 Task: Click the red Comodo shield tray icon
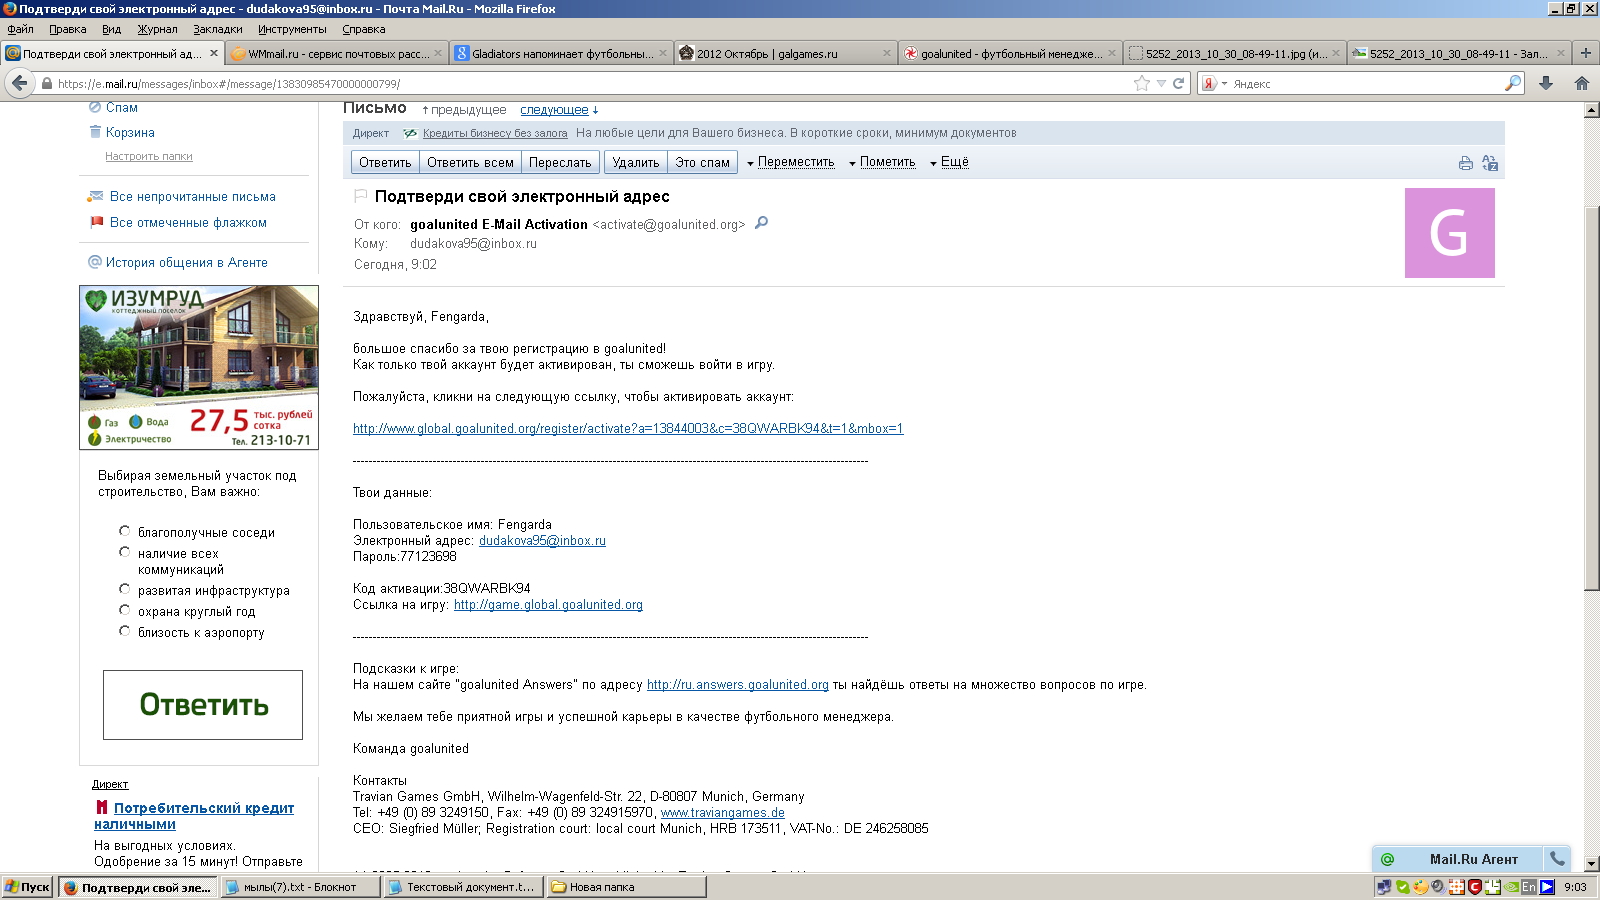(1474, 887)
